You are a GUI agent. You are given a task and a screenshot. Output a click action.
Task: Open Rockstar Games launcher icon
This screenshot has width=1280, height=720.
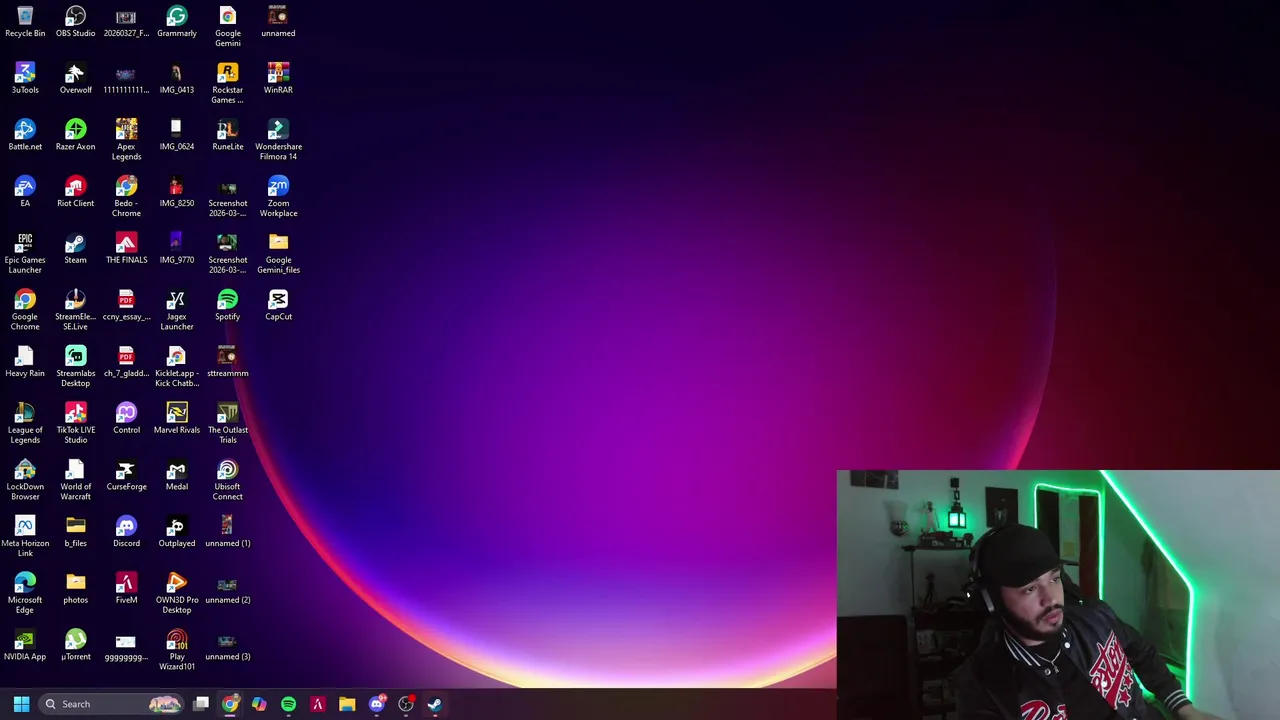[x=228, y=84]
